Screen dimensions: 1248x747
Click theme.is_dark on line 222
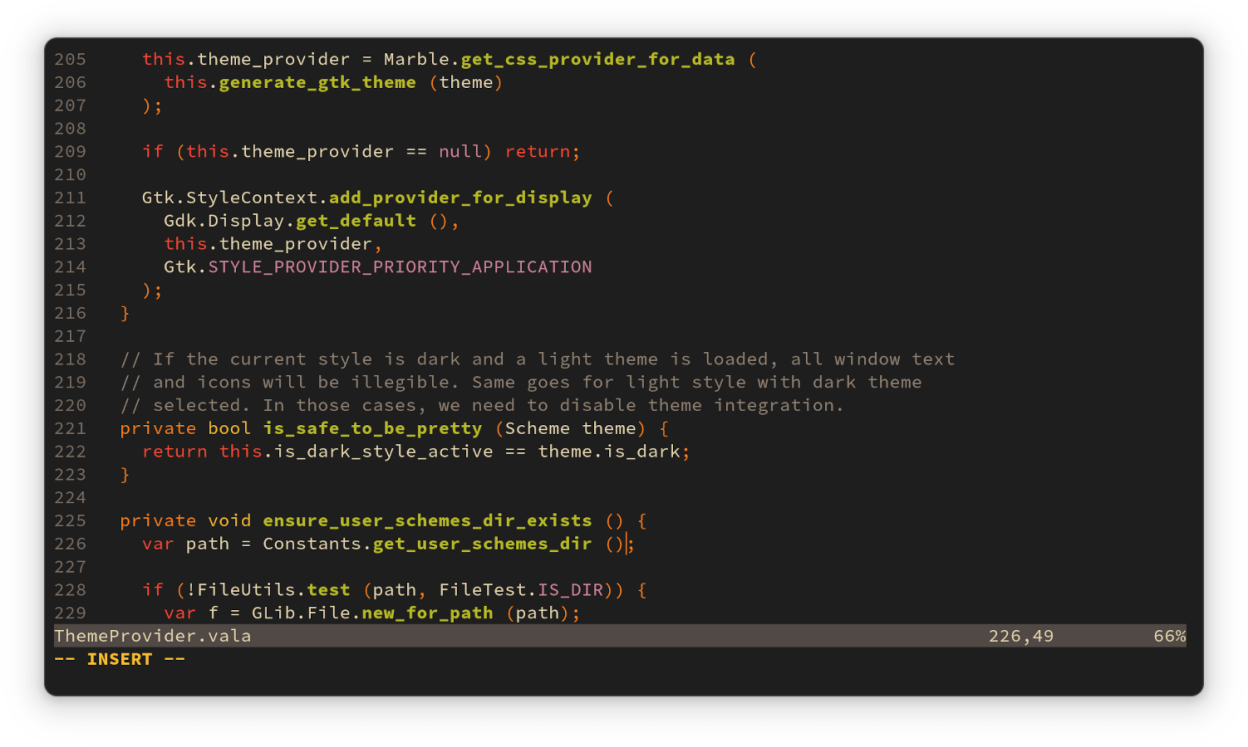(609, 451)
